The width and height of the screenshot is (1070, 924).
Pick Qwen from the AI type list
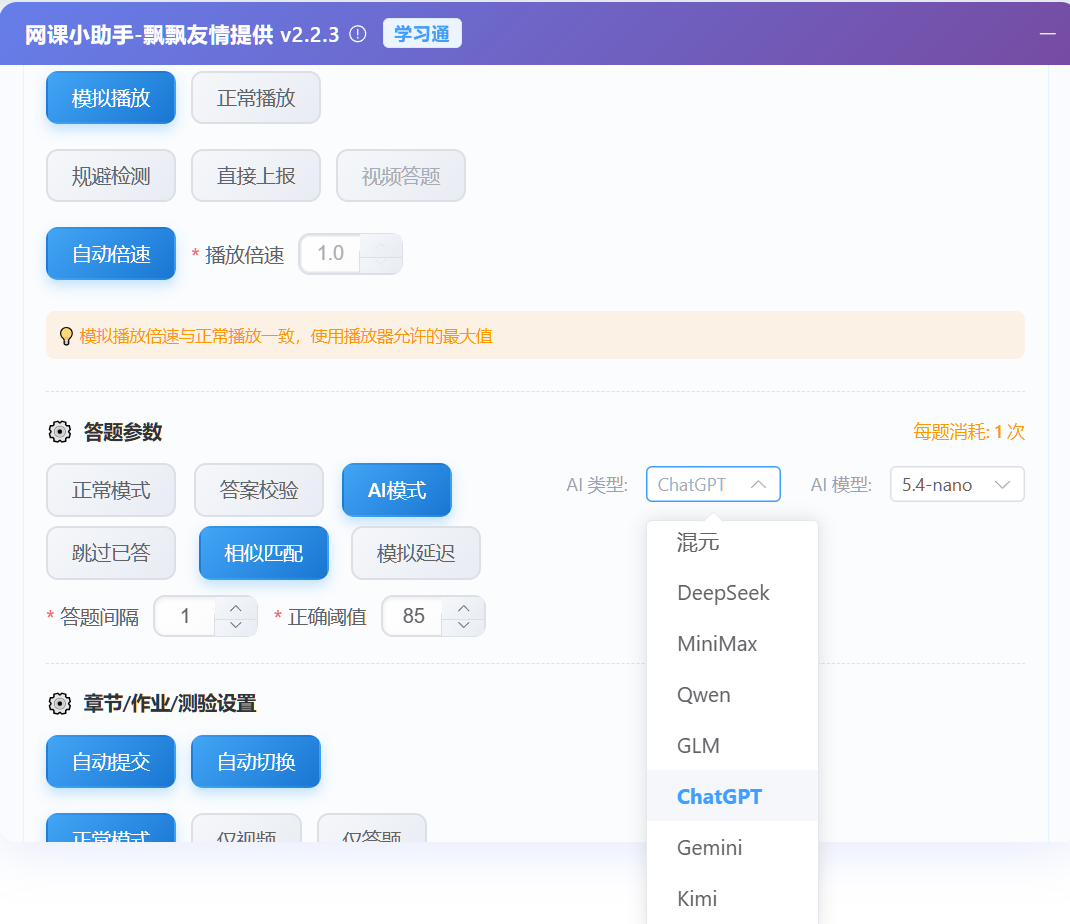click(x=704, y=695)
